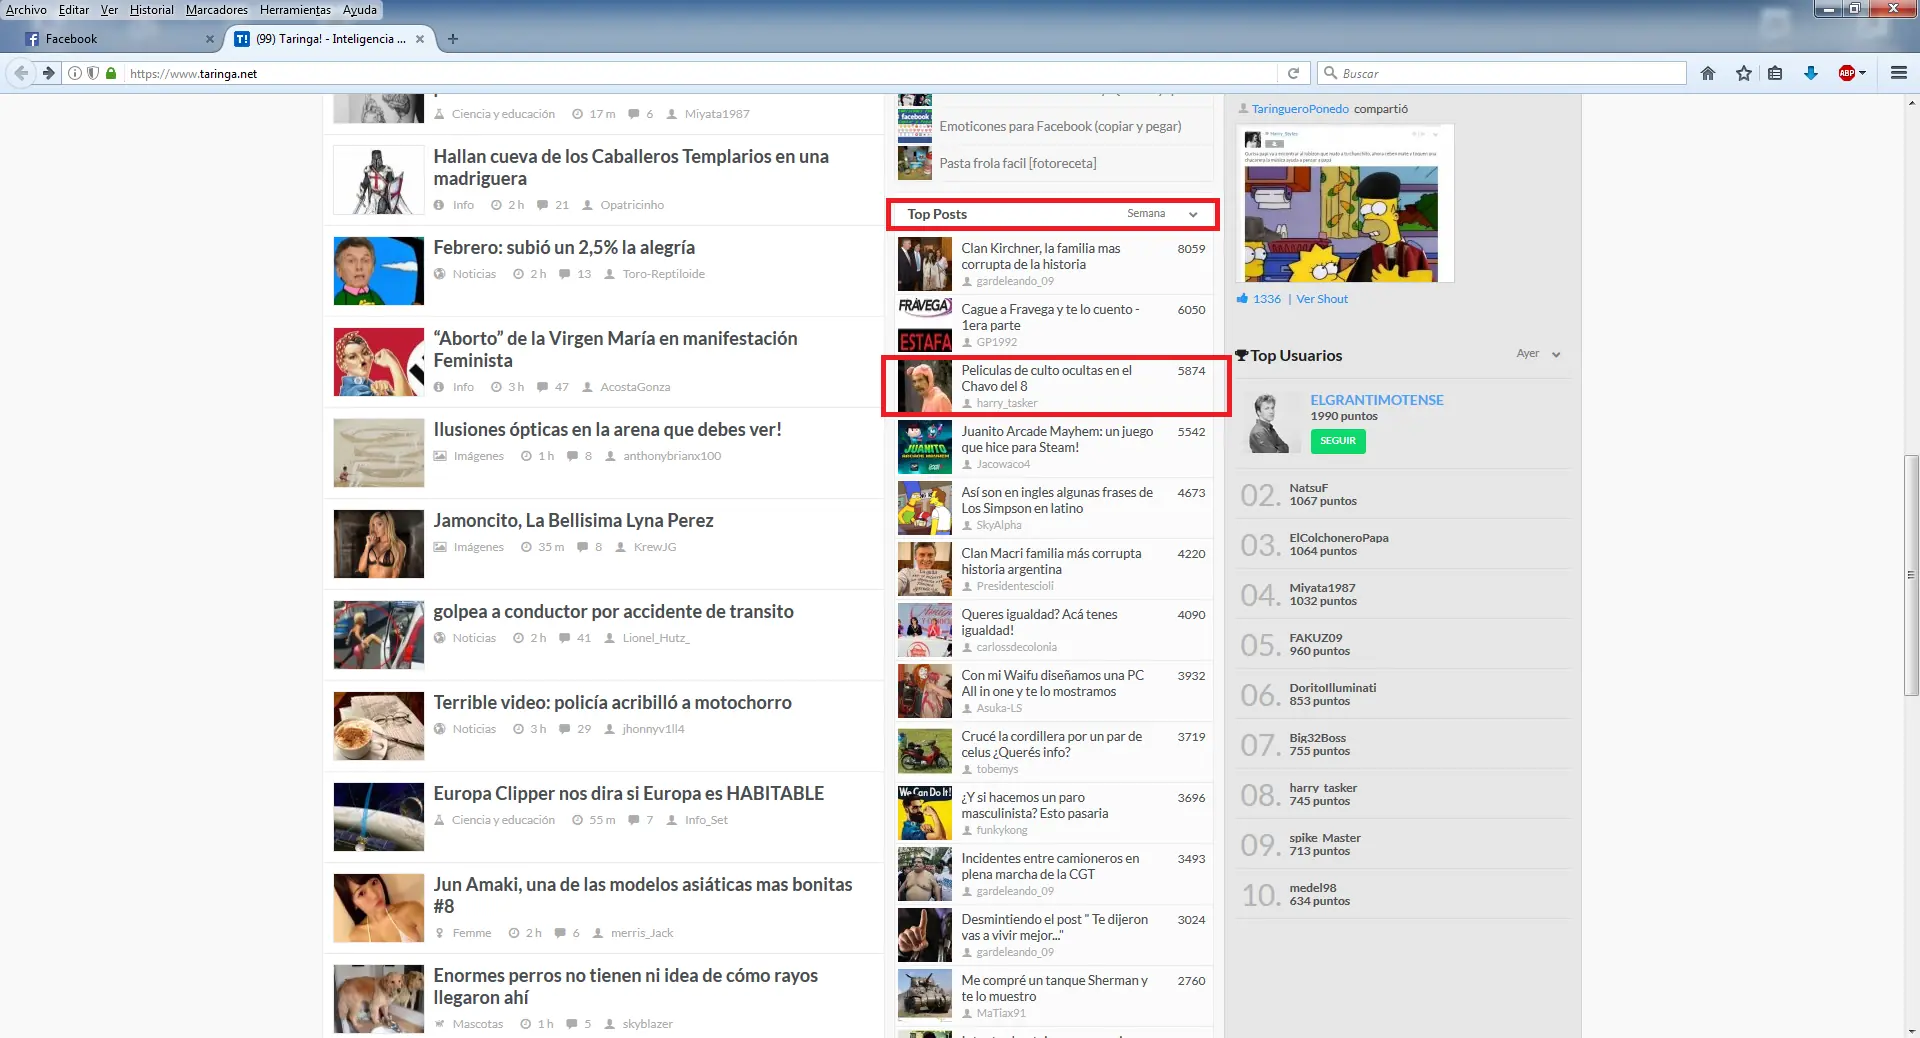Click the browser forward arrow button
1920x1038 pixels.
pyautogui.click(x=48, y=73)
